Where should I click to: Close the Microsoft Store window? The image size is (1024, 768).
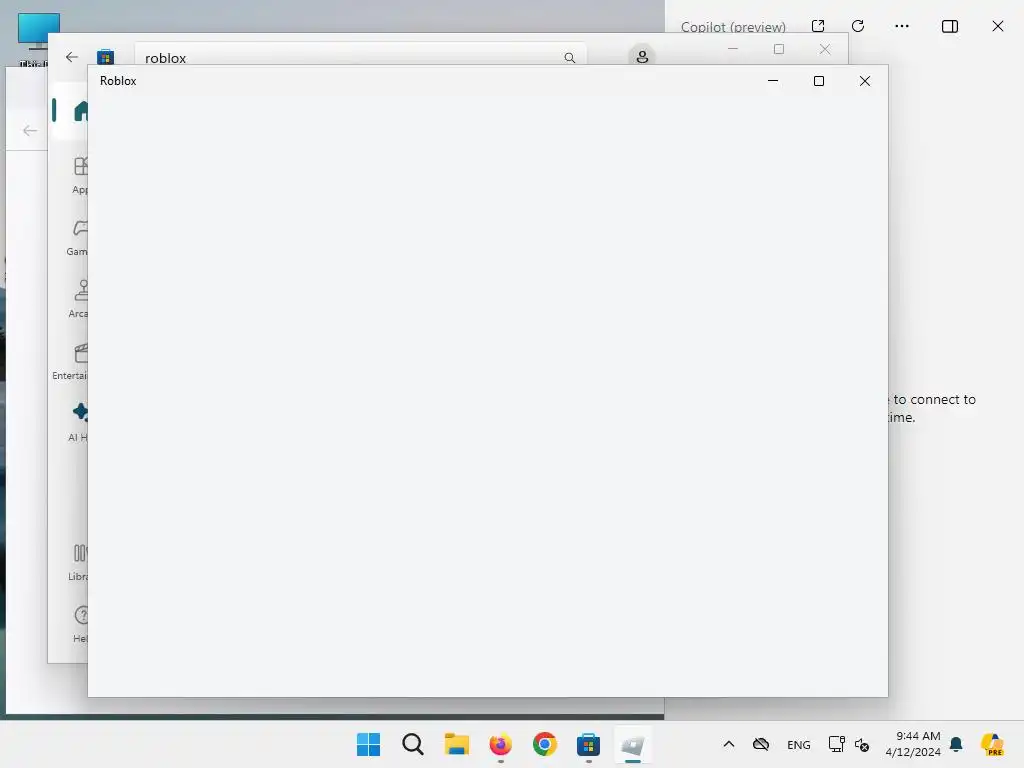(x=825, y=49)
